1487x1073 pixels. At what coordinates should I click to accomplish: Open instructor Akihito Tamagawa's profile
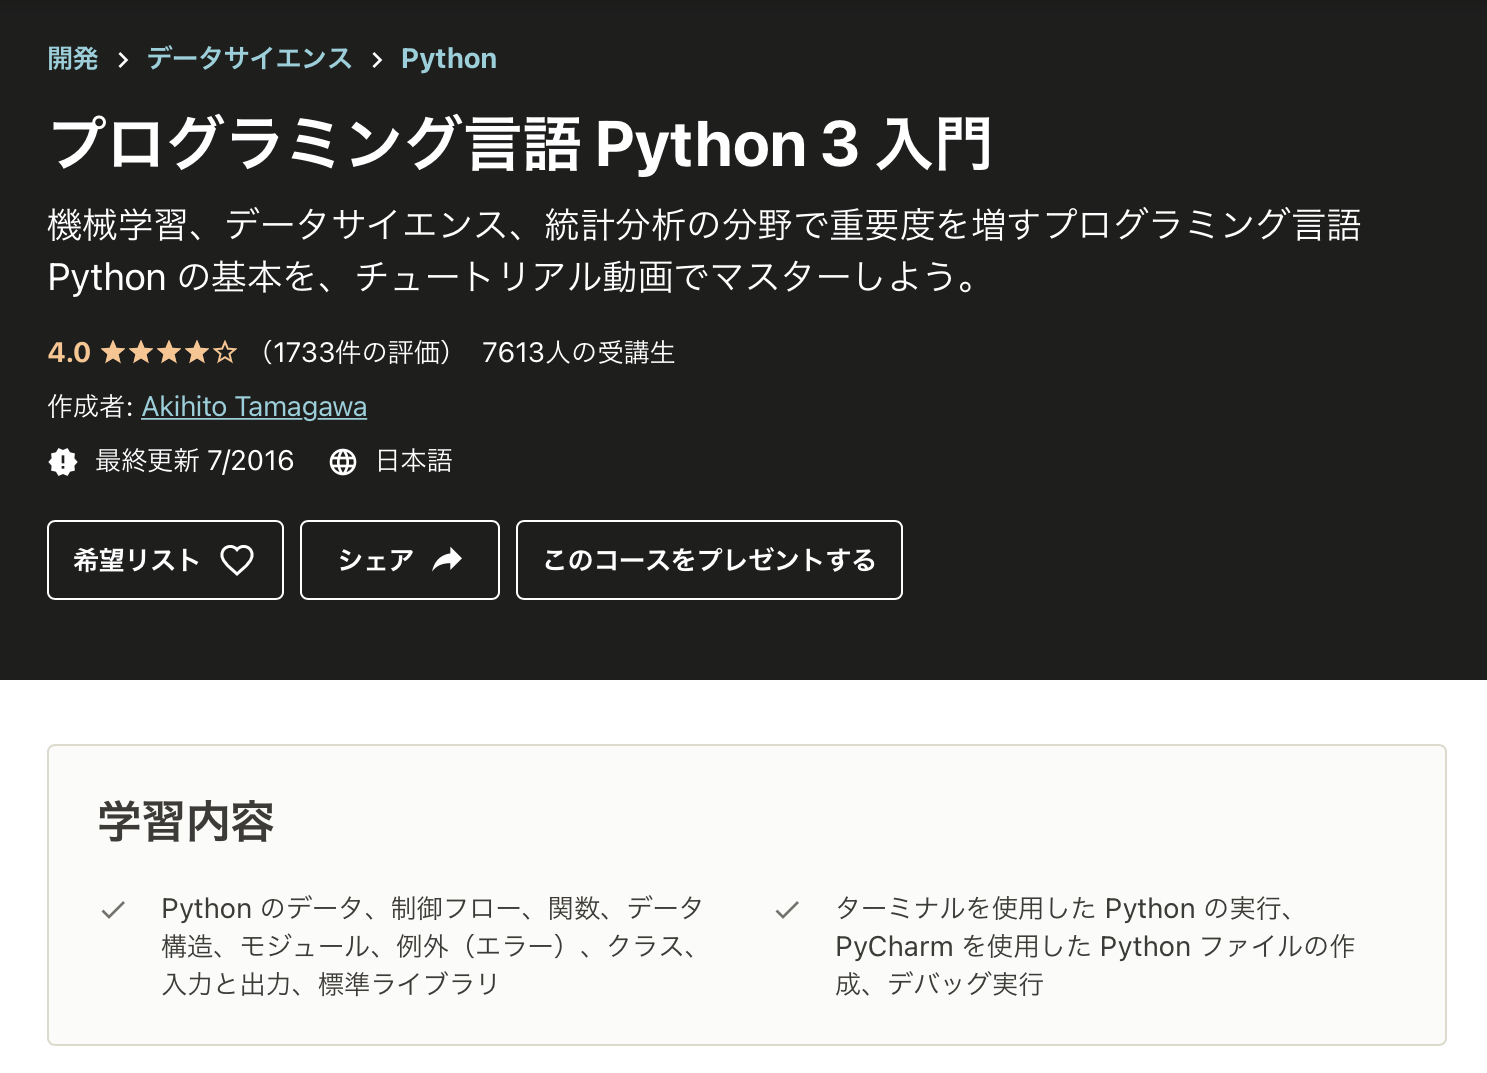pyautogui.click(x=254, y=407)
